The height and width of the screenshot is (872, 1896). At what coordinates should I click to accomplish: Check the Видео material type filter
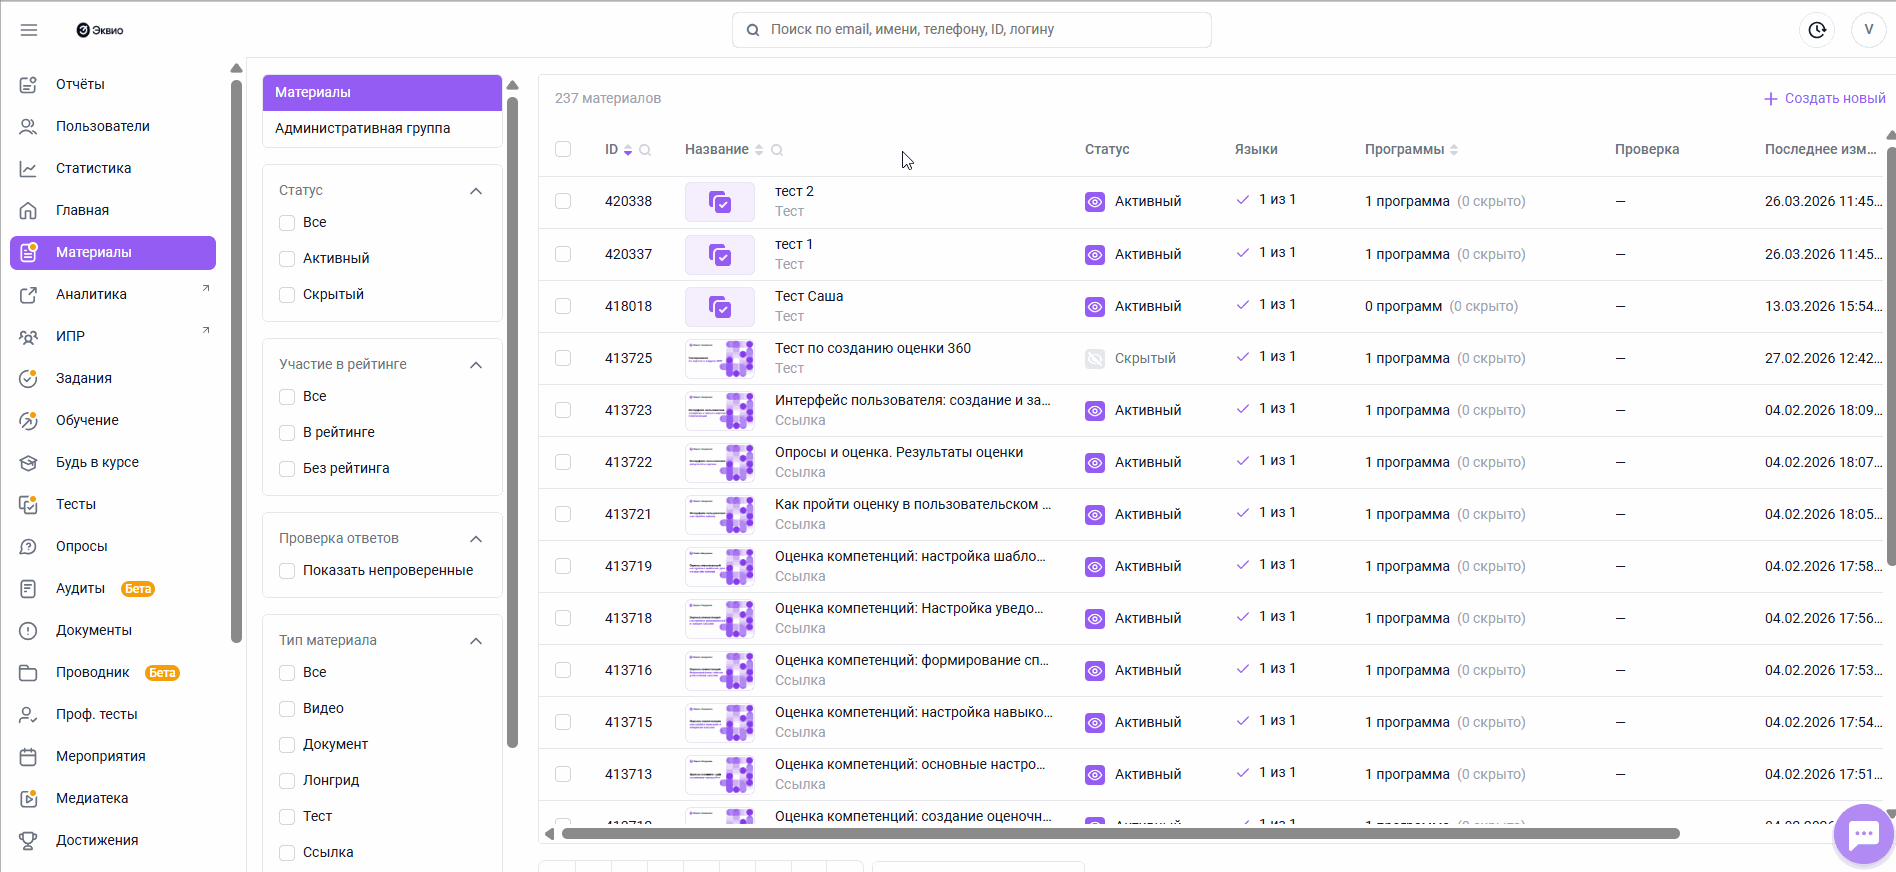pos(287,709)
